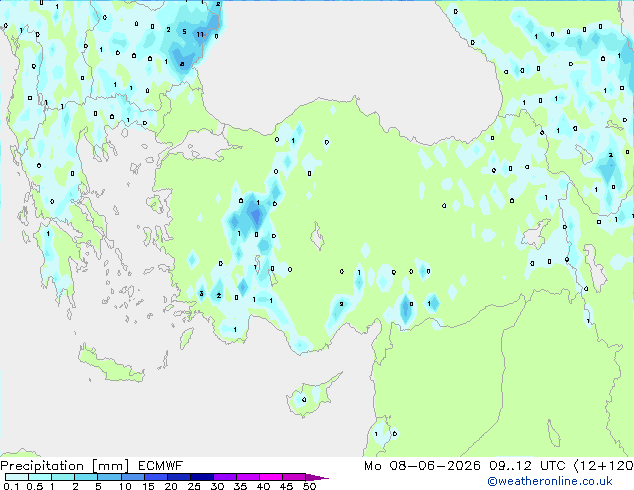Click the 0.1–0.5 mm legend color box

coord(17,477)
